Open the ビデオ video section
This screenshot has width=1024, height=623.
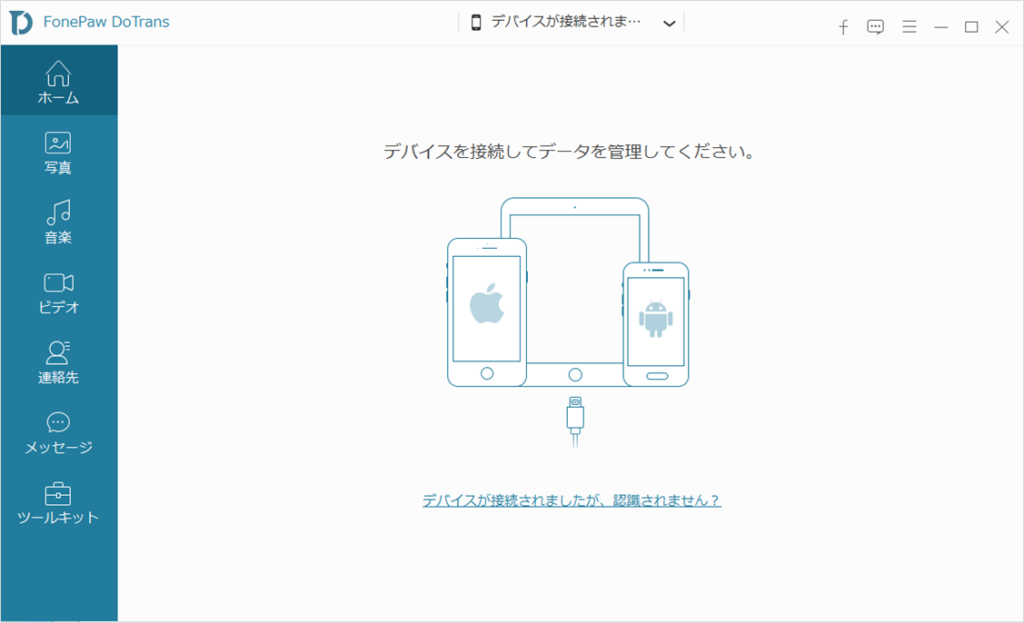(59, 293)
